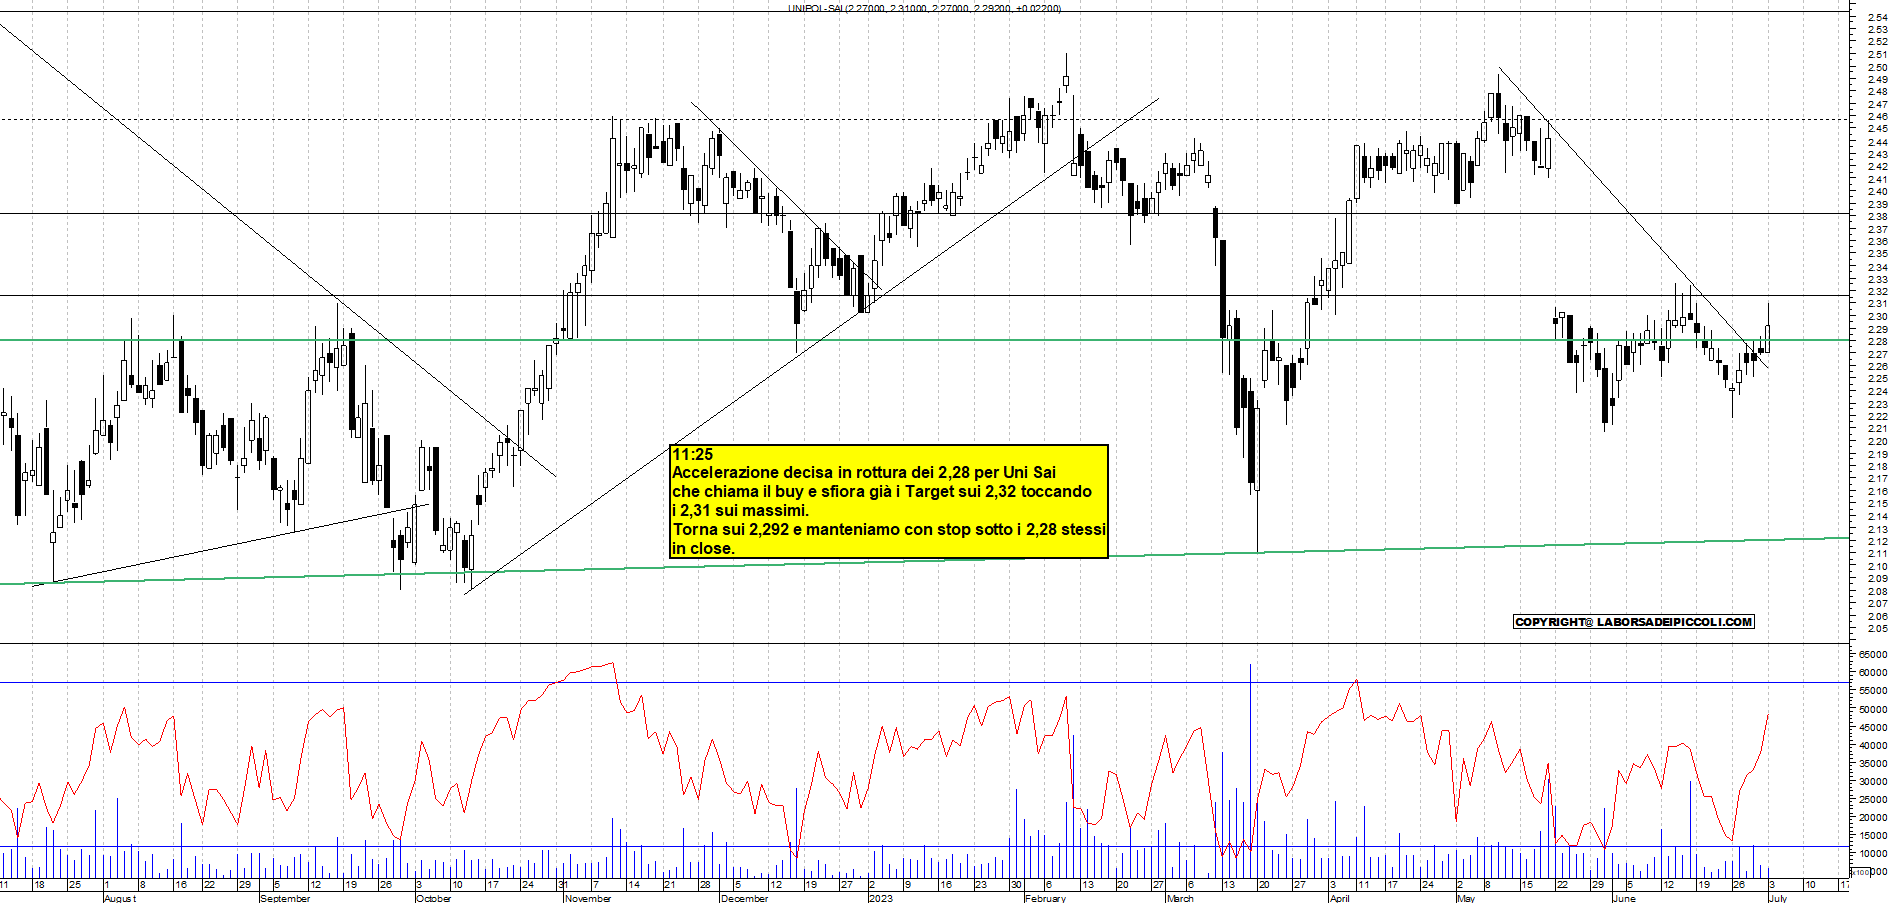Click the 35000 volume axis label
The image size is (1890, 903).
click(x=1873, y=763)
